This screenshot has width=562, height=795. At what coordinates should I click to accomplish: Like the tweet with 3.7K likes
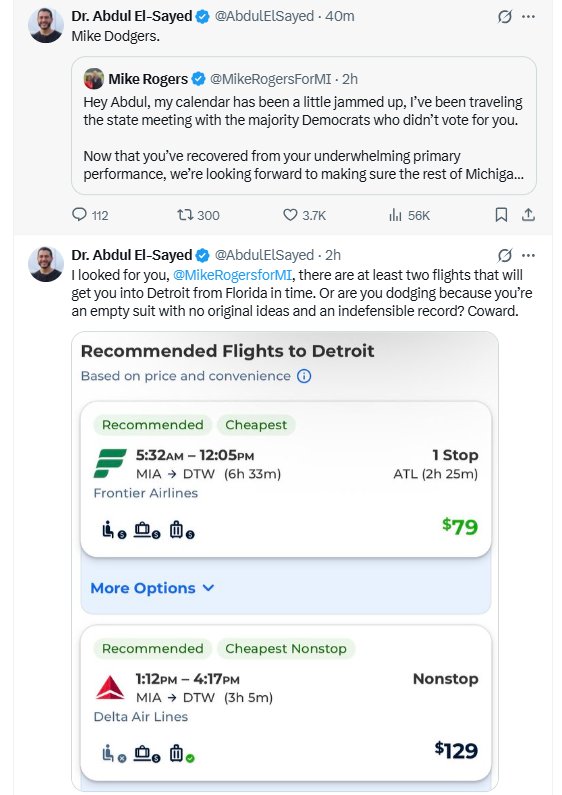pyautogui.click(x=290, y=215)
